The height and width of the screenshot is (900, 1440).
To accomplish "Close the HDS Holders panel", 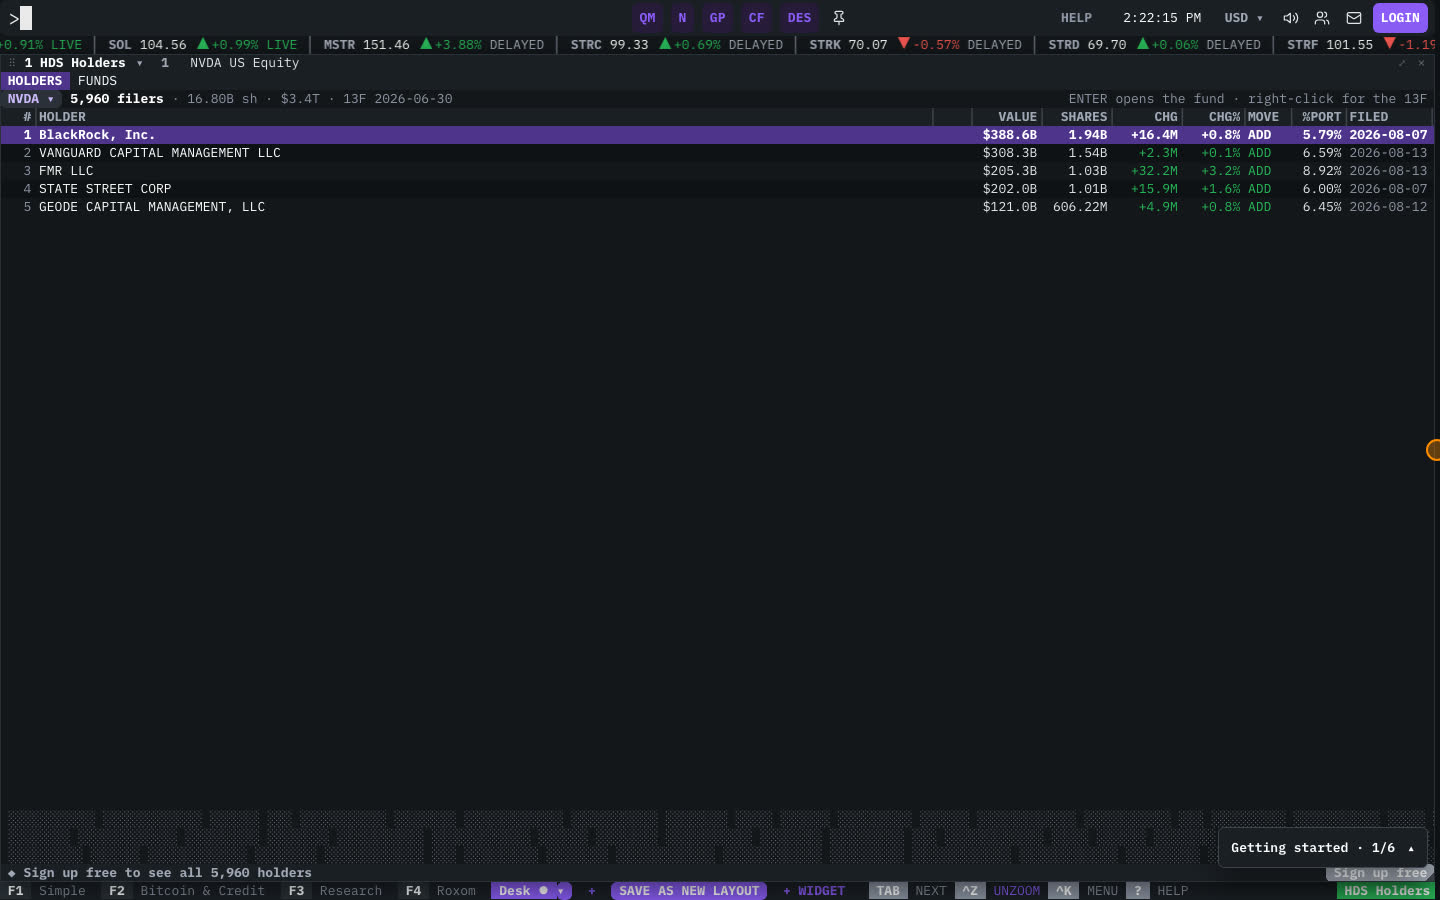I will (1421, 63).
